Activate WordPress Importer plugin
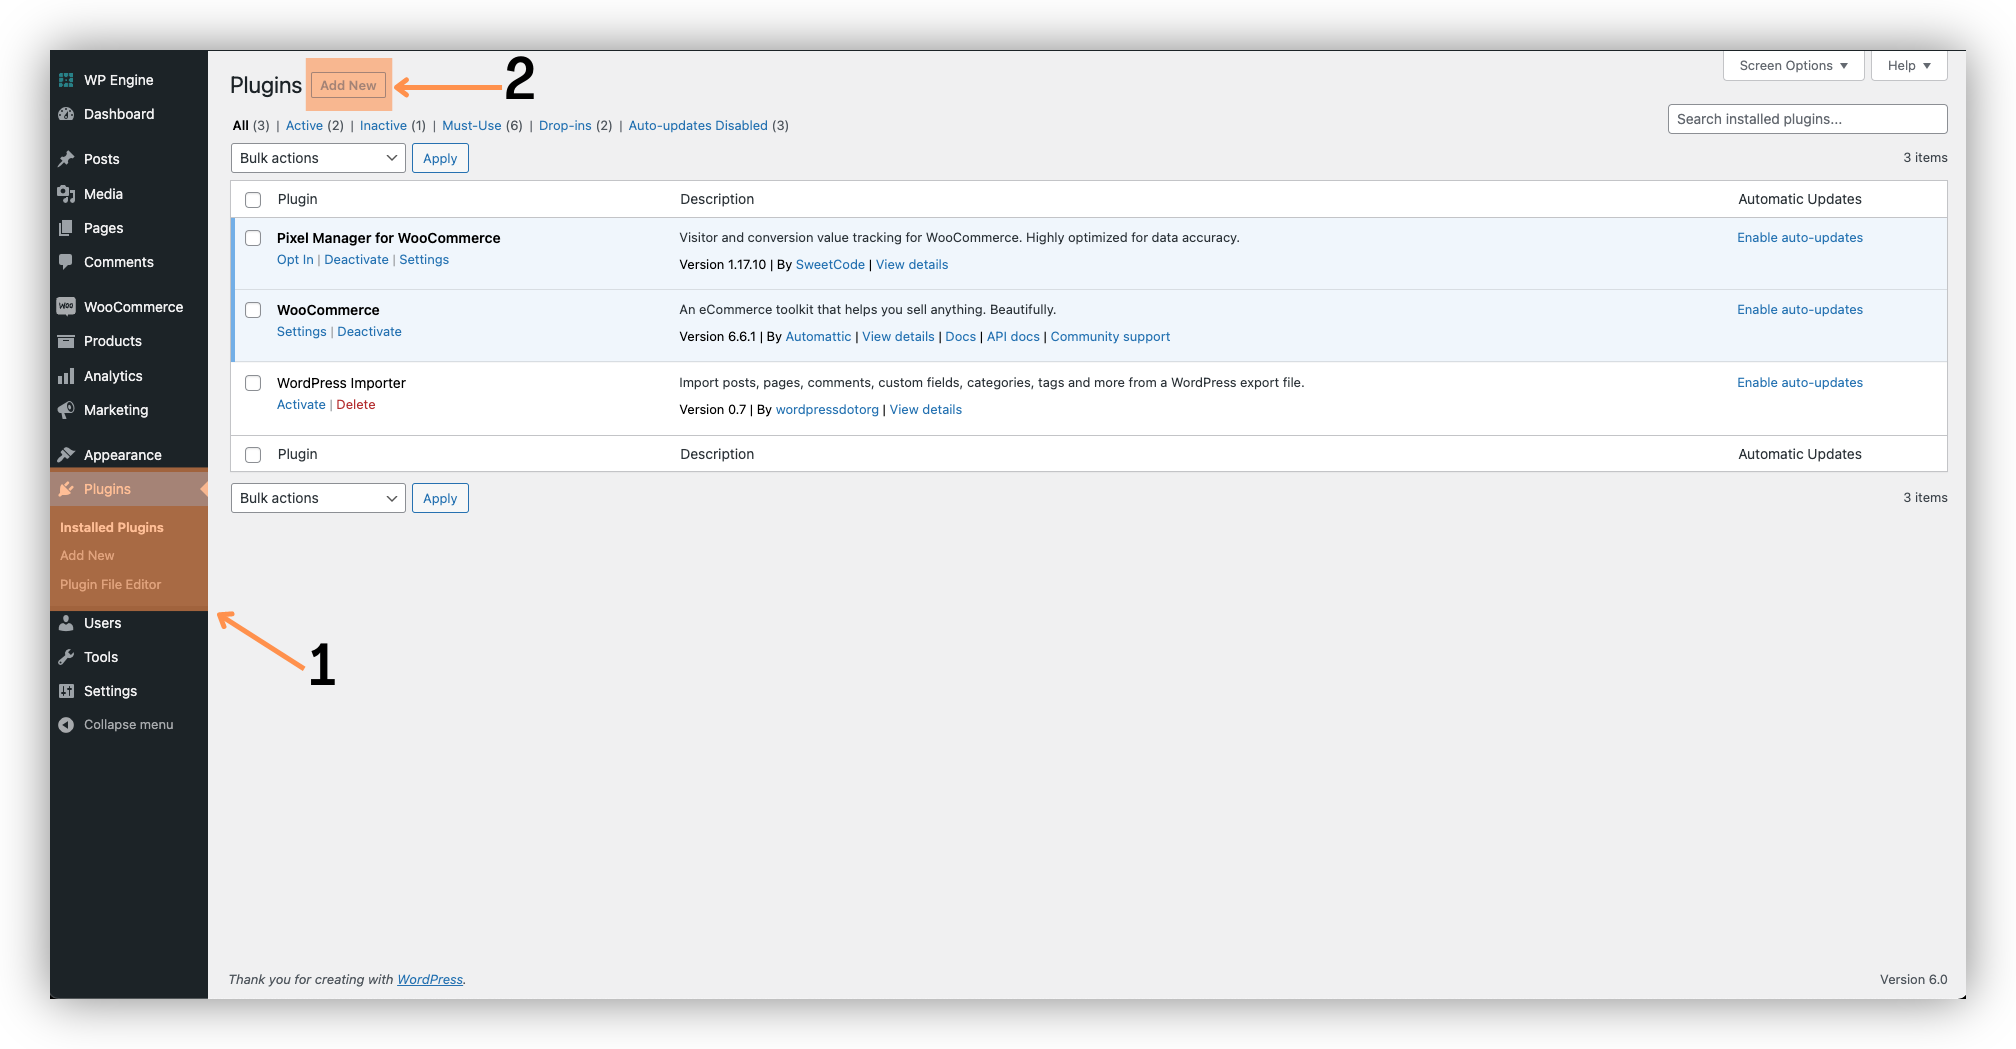 pyautogui.click(x=301, y=404)
